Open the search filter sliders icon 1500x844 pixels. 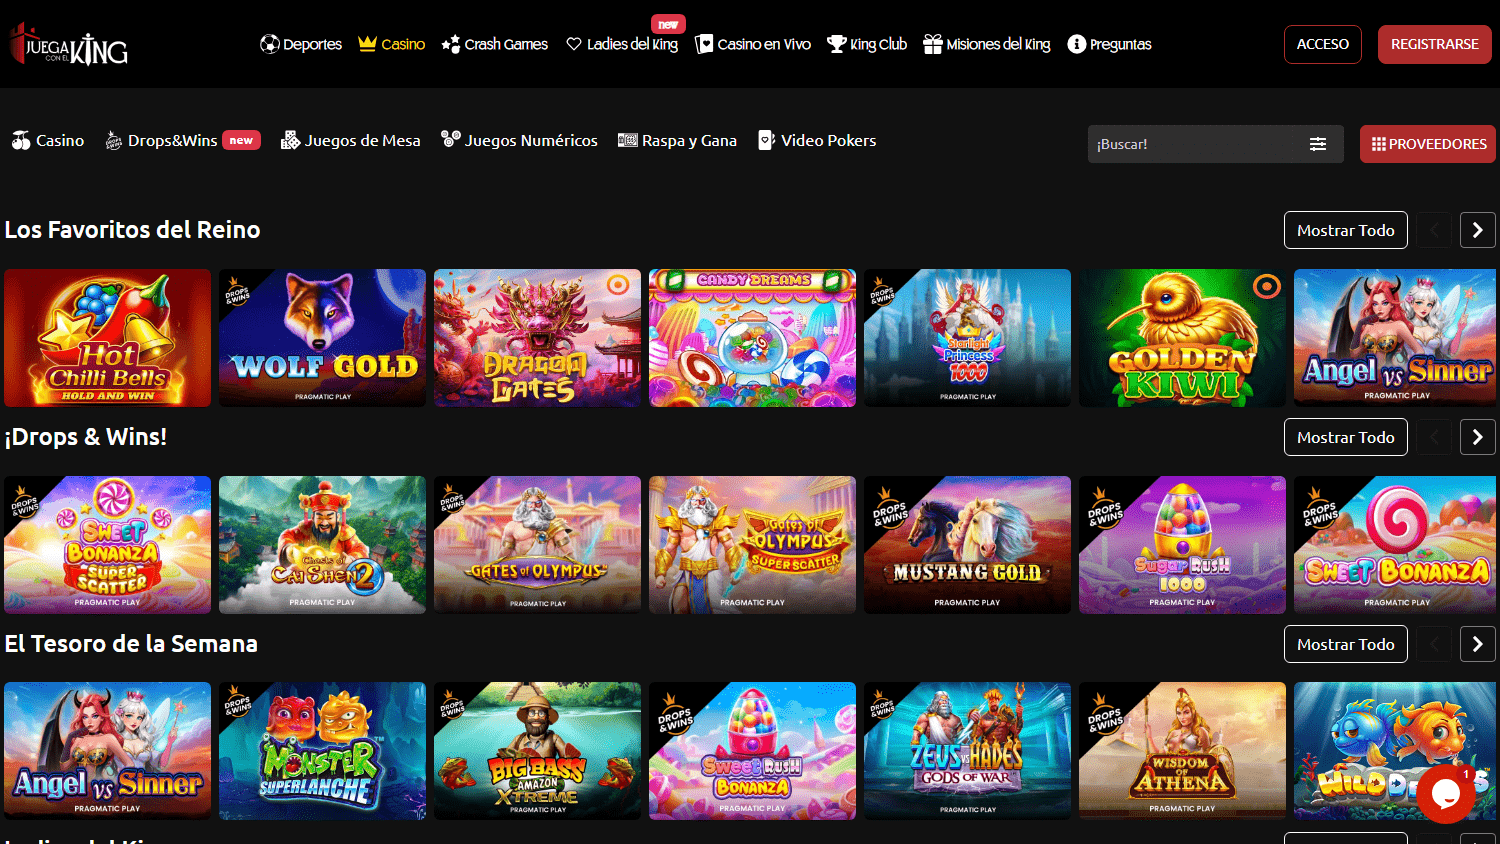(1318, 144)
